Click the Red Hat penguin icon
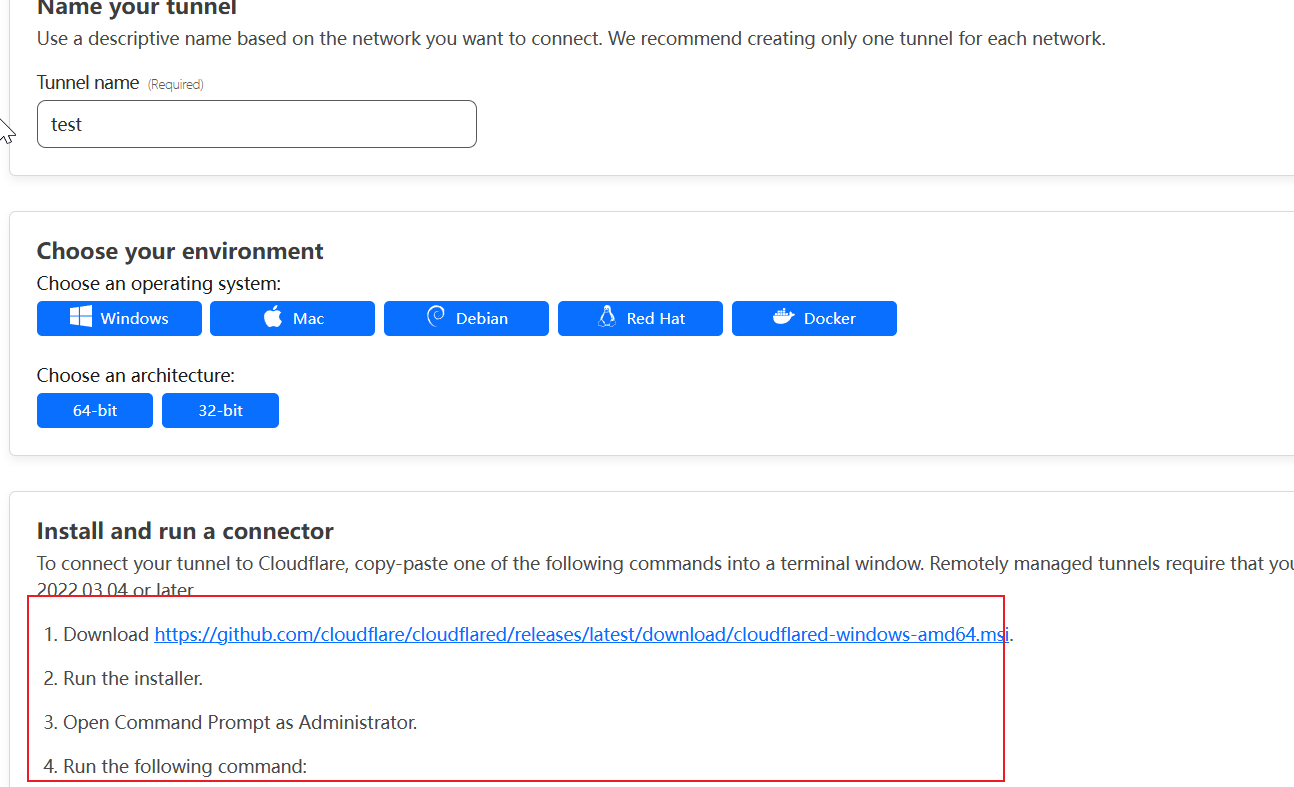Image resolution: width=1294 pixels, height=787 pixels. click(x=606, y=318)
